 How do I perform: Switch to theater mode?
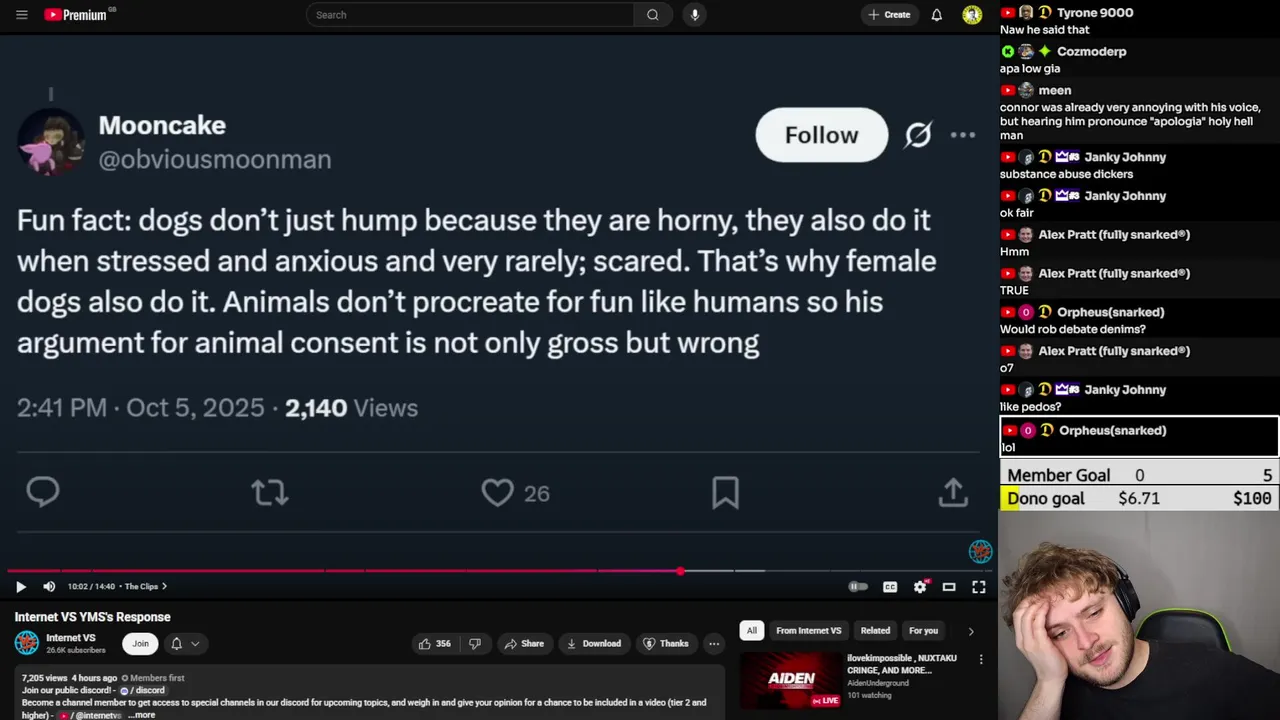949,587
